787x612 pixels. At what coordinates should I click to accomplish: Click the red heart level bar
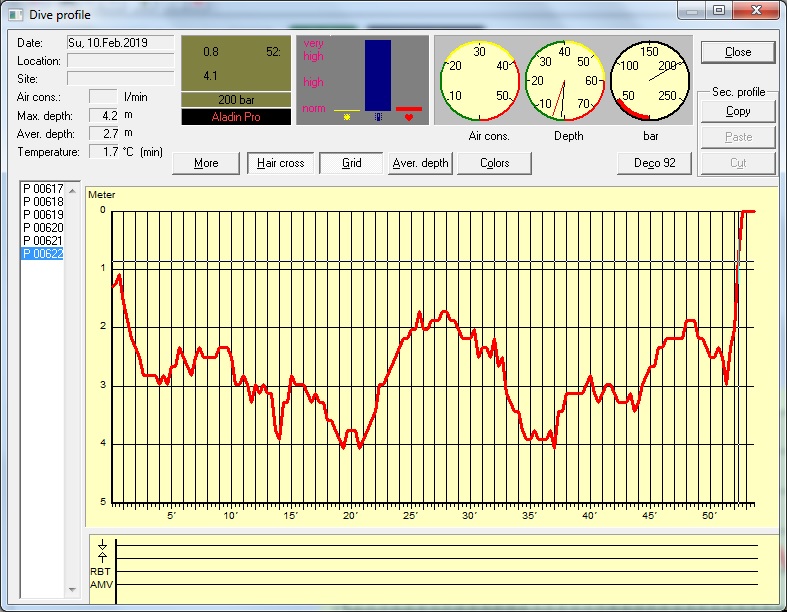[409, 109]
